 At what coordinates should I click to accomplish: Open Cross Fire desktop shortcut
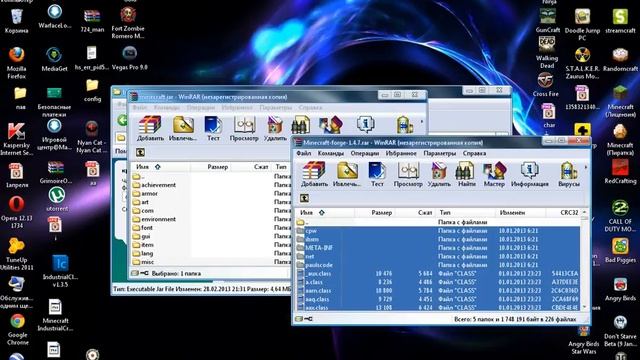pos(545,85)
